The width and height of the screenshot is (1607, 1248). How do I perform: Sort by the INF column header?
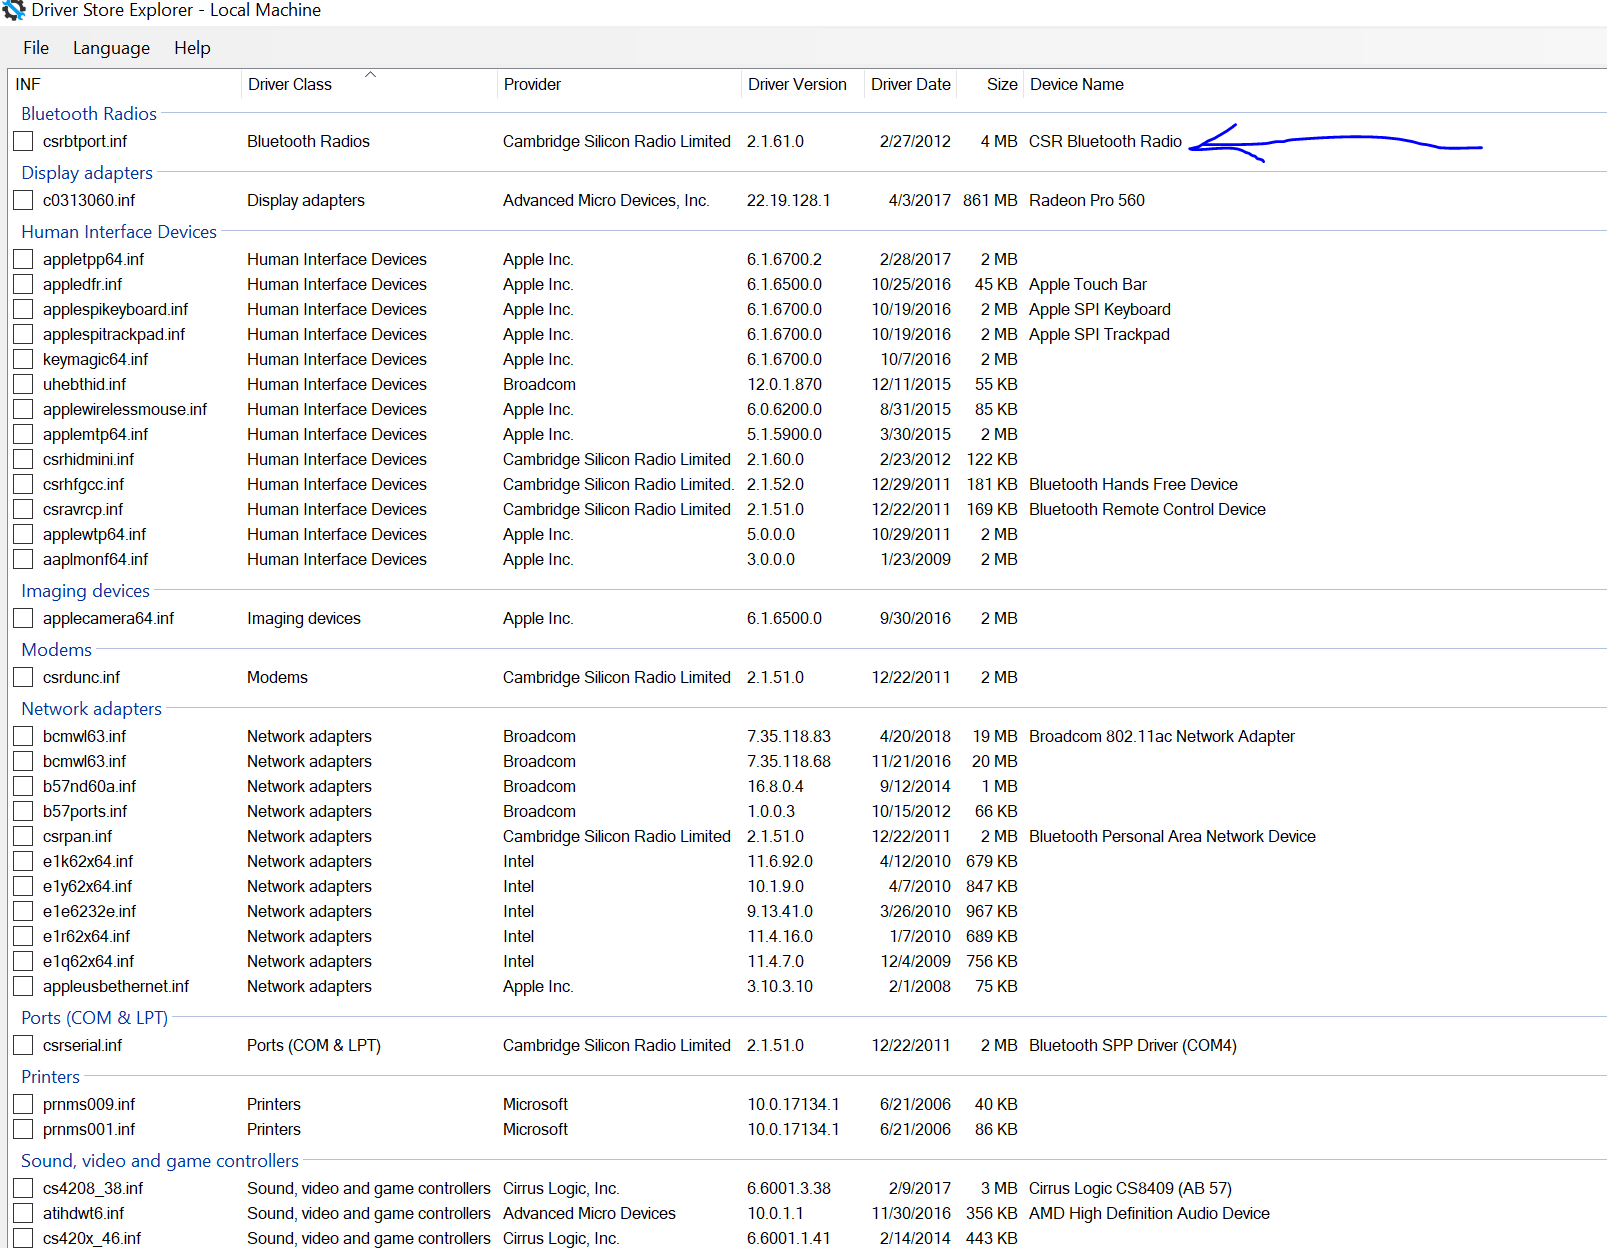coord(124,84)
